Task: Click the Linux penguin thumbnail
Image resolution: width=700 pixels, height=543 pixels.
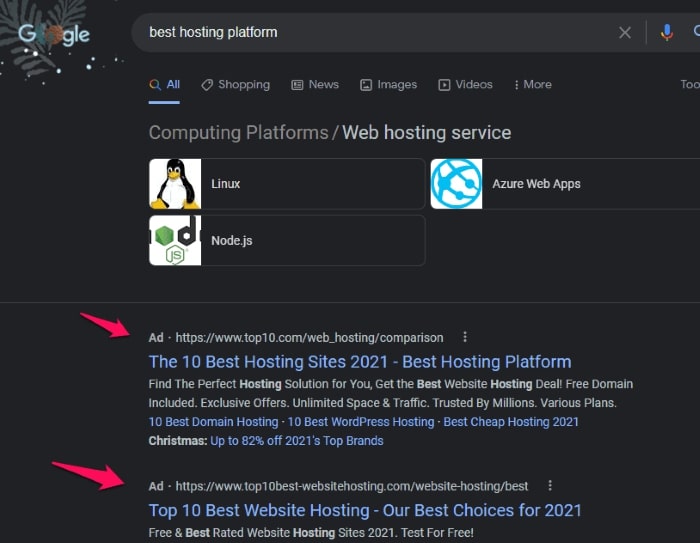Action: tap(175, 184)
